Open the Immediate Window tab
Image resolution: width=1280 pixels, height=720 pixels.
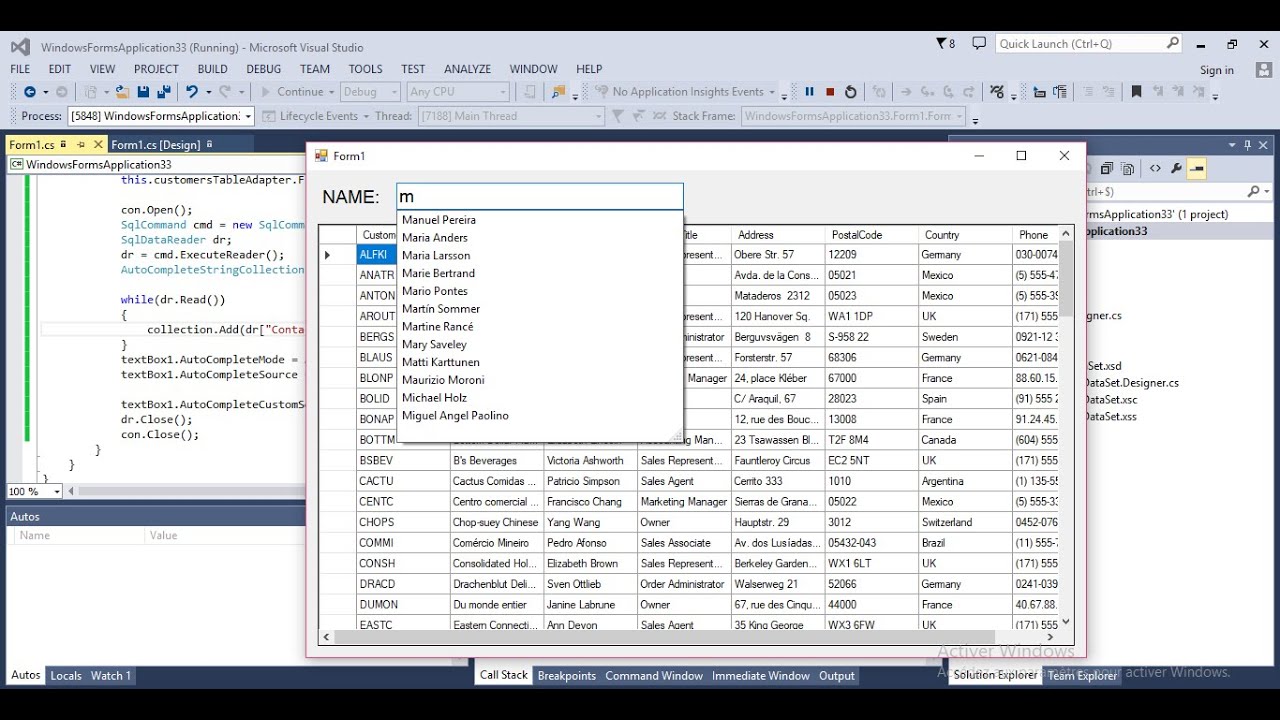tap(761, 676)
